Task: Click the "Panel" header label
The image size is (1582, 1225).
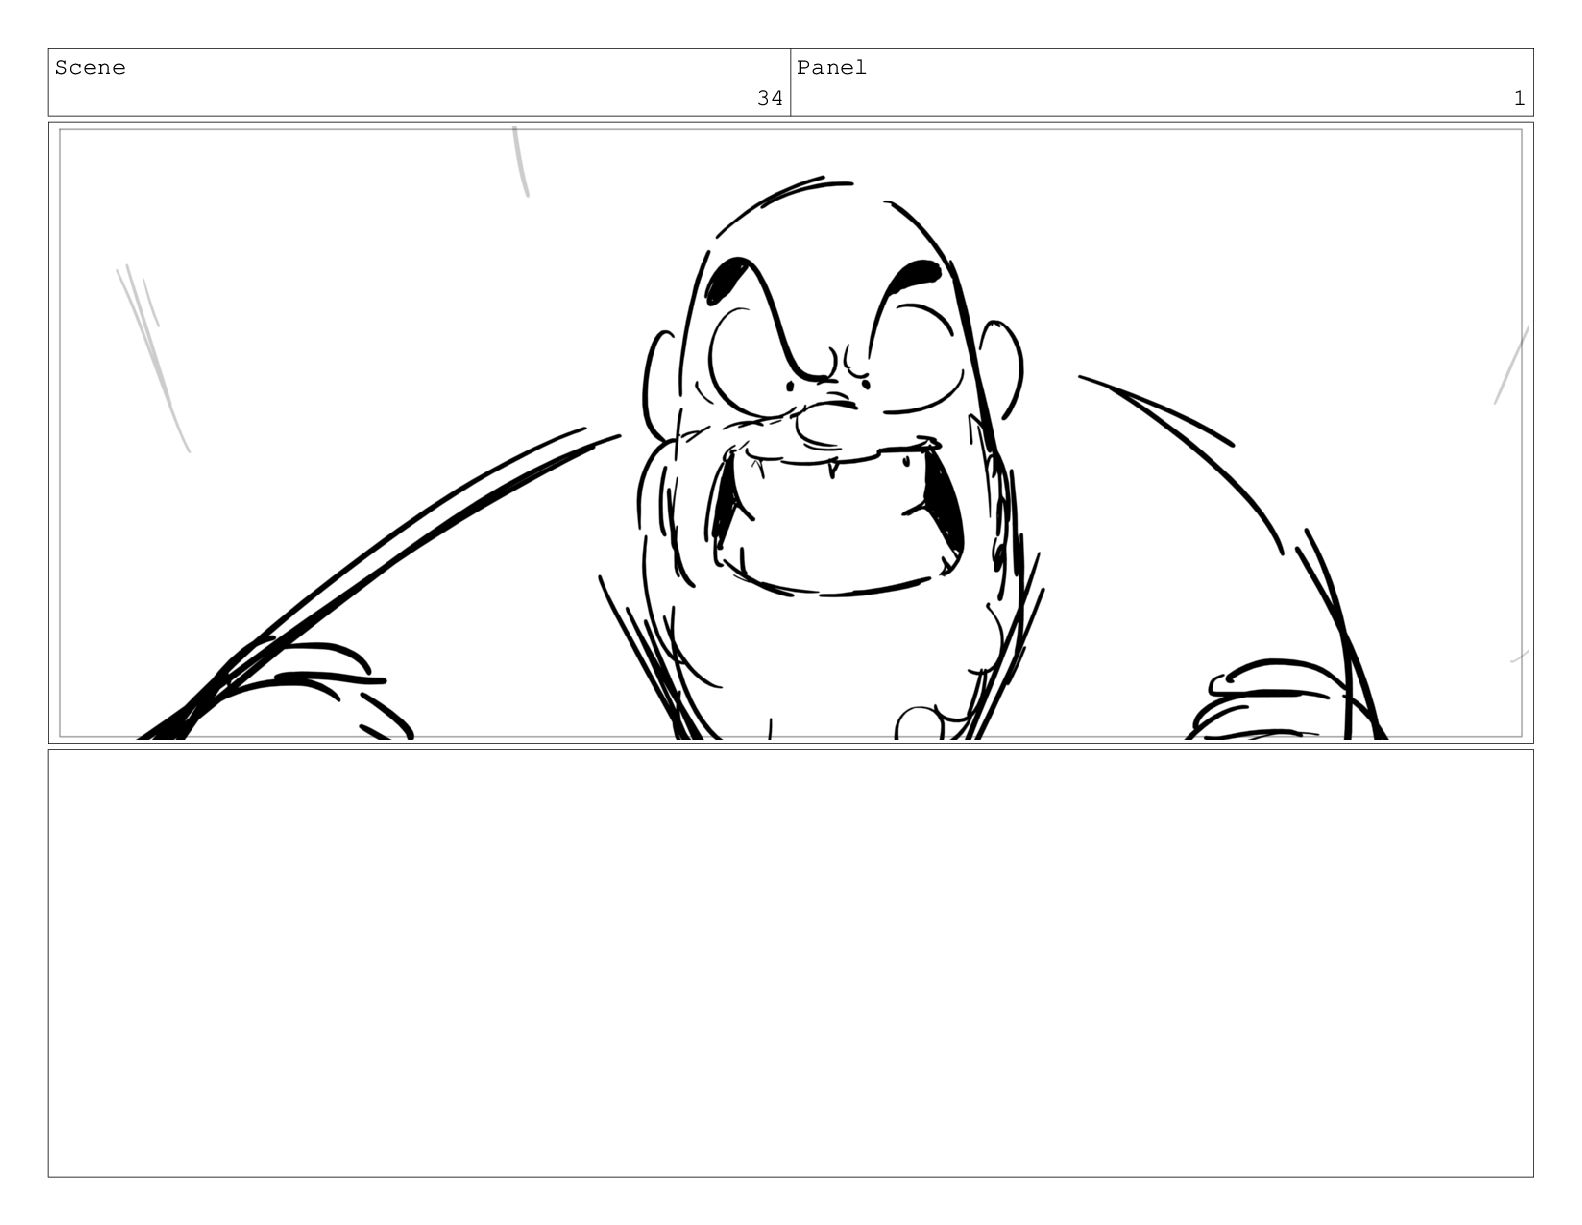Action: pos(832,68)
